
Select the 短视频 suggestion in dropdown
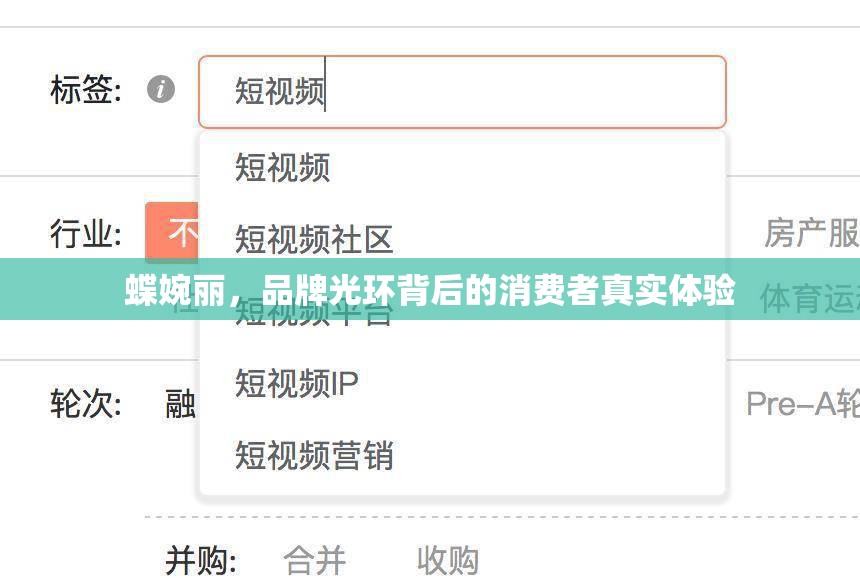pyautogui.click(x=462, y=167)
